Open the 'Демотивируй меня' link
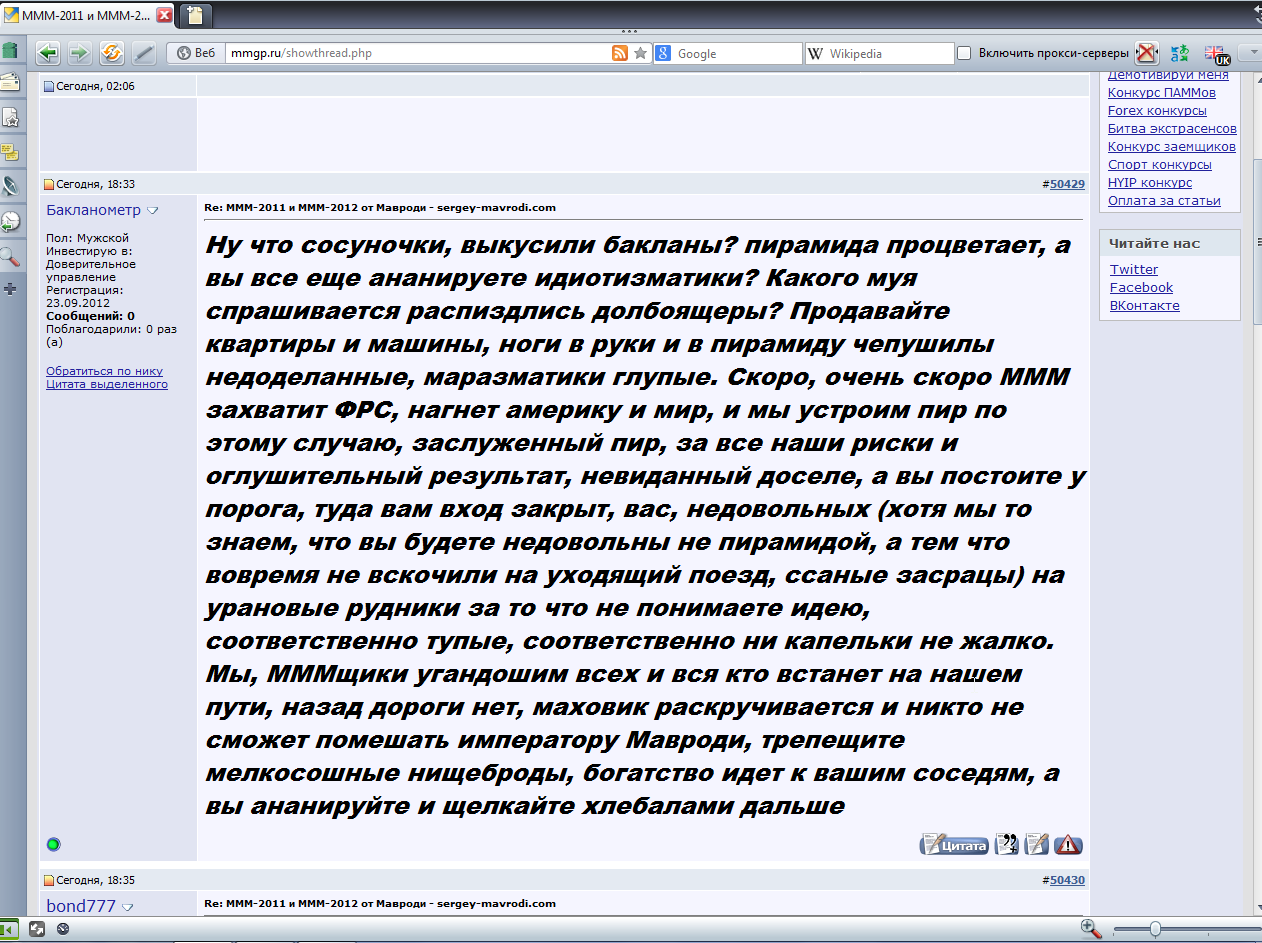 tap(1168, 76)
